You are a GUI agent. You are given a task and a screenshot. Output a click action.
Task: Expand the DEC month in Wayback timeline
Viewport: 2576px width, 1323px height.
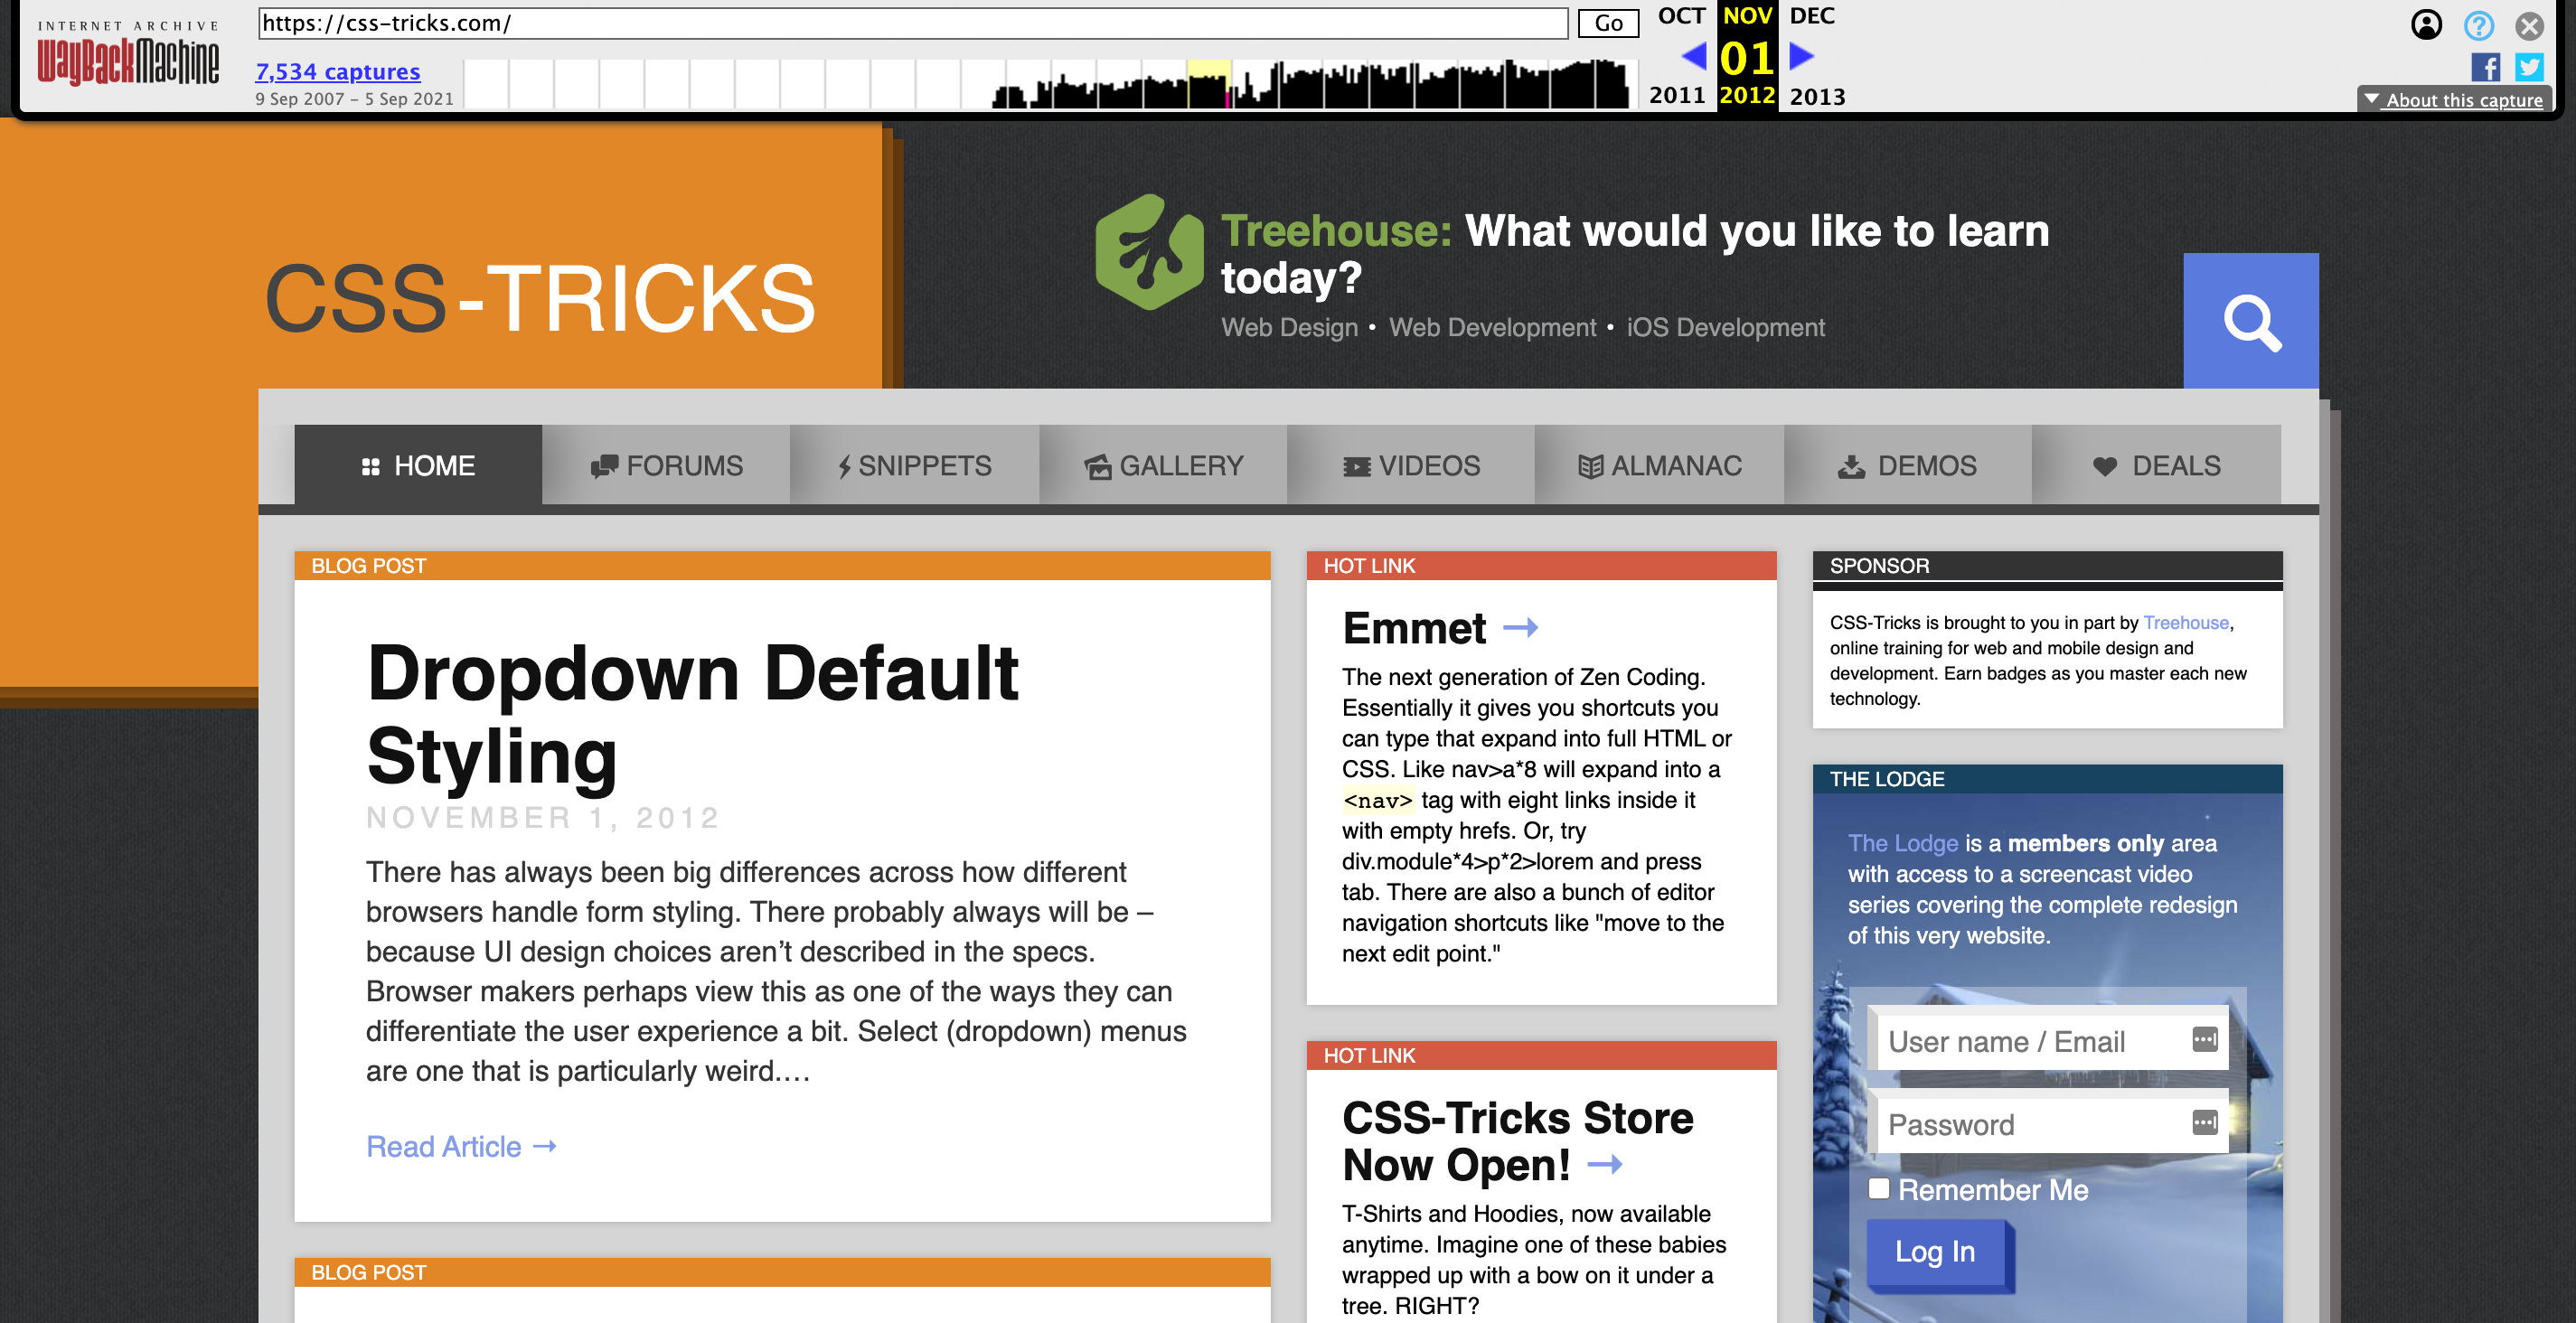tap(1812, 15)
